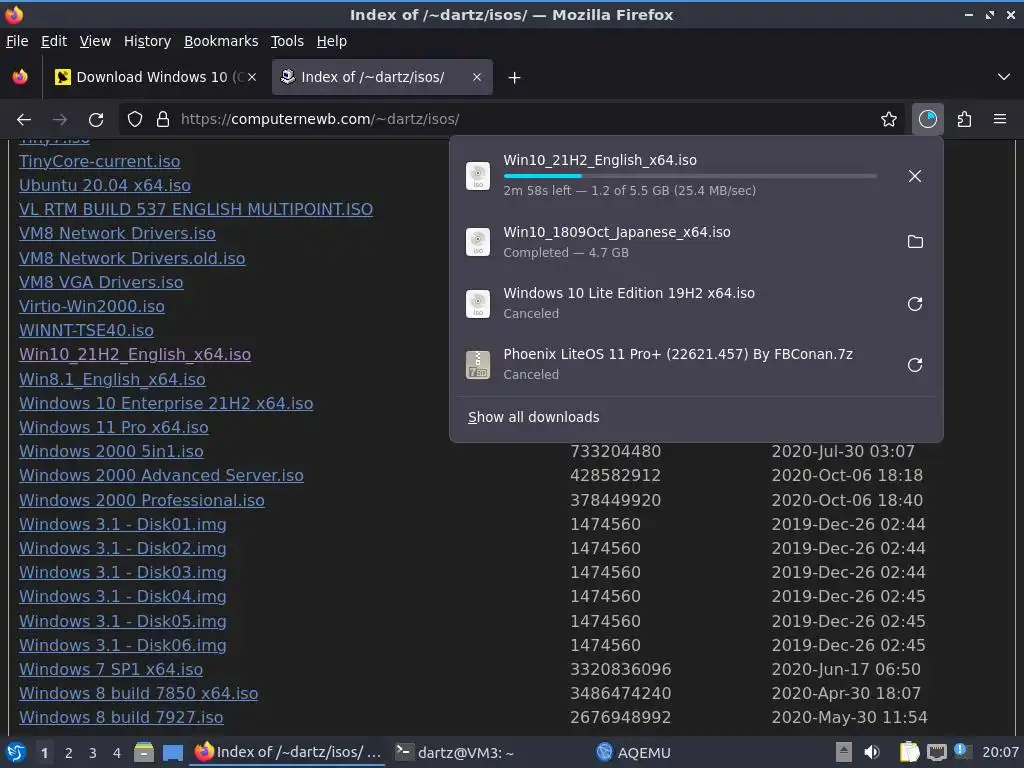
Task: Click the Win10_21H2 iso file icon in downloads
Action: point(478,176)
